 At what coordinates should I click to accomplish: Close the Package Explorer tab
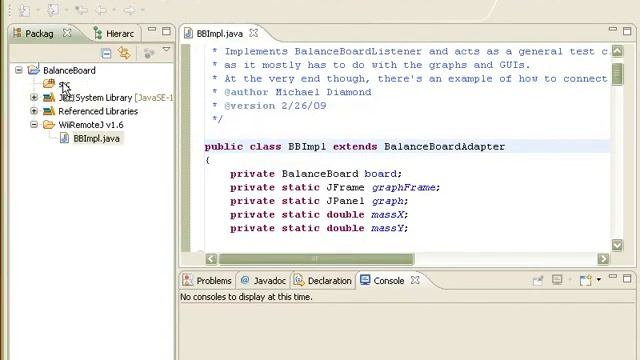tap(67, 33)
